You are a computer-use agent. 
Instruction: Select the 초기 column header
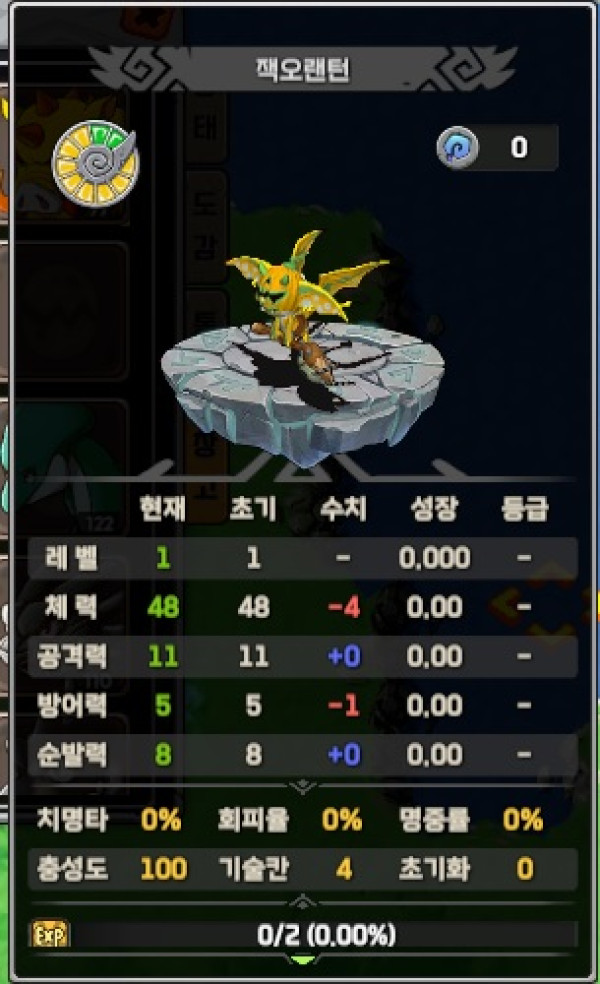253,508
